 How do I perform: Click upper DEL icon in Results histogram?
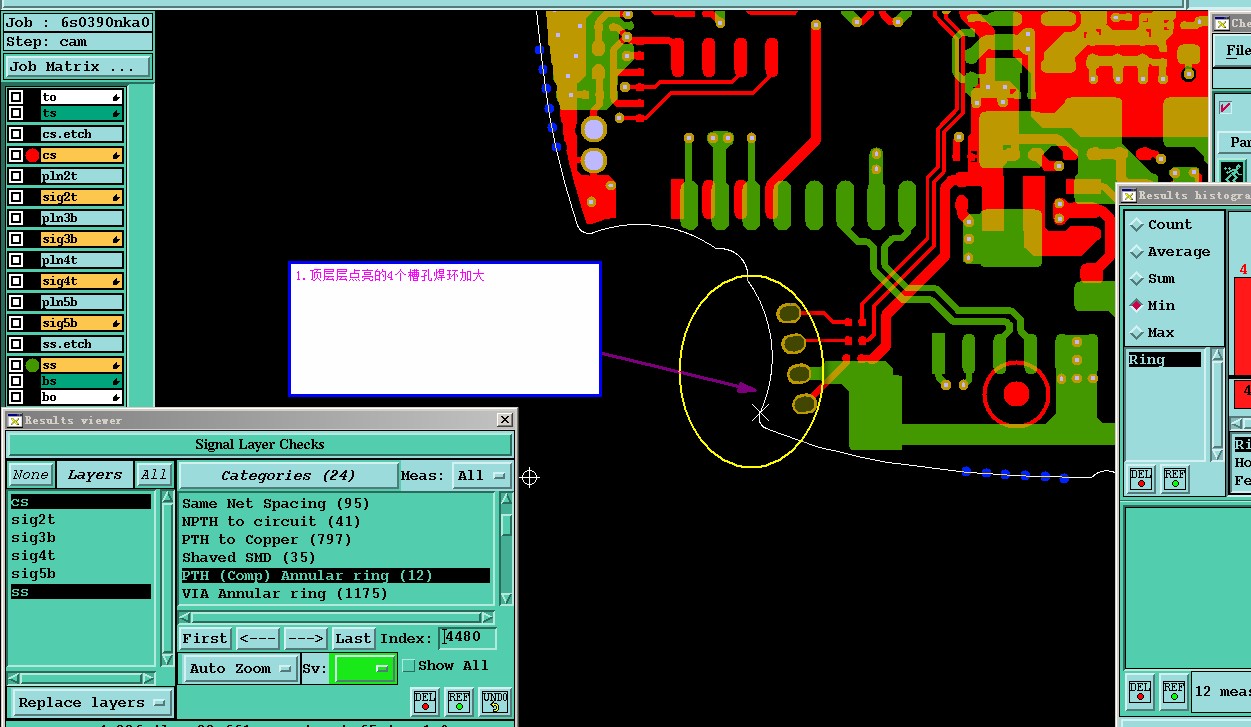click(1140, 479)
